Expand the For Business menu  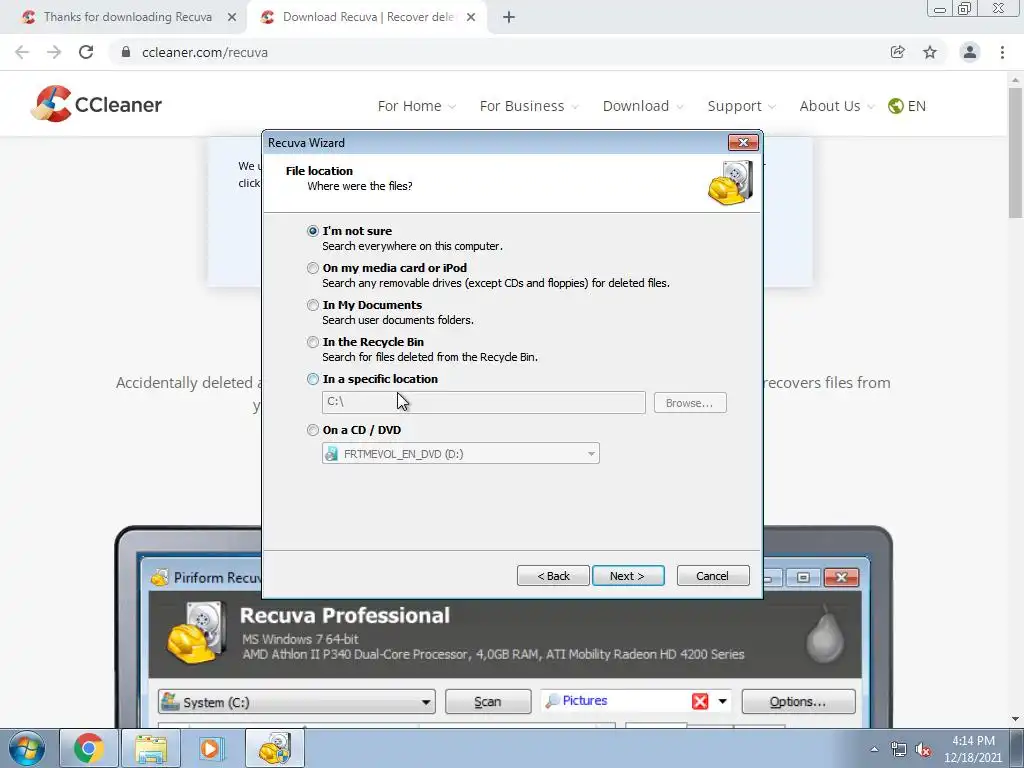pos(529,106)
